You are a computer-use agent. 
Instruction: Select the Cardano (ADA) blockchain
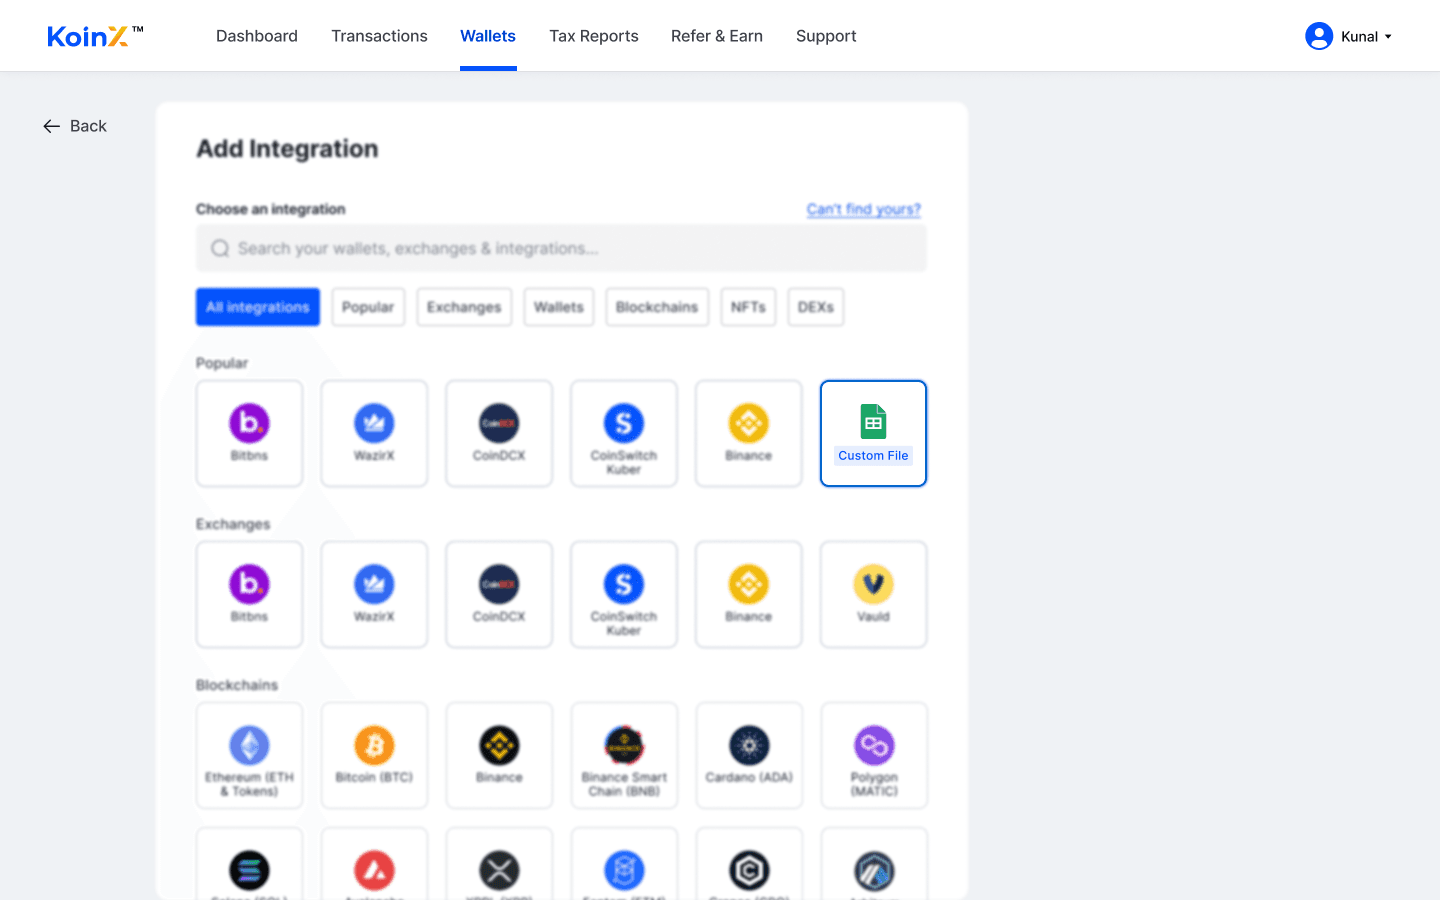[x=749, y=755]
